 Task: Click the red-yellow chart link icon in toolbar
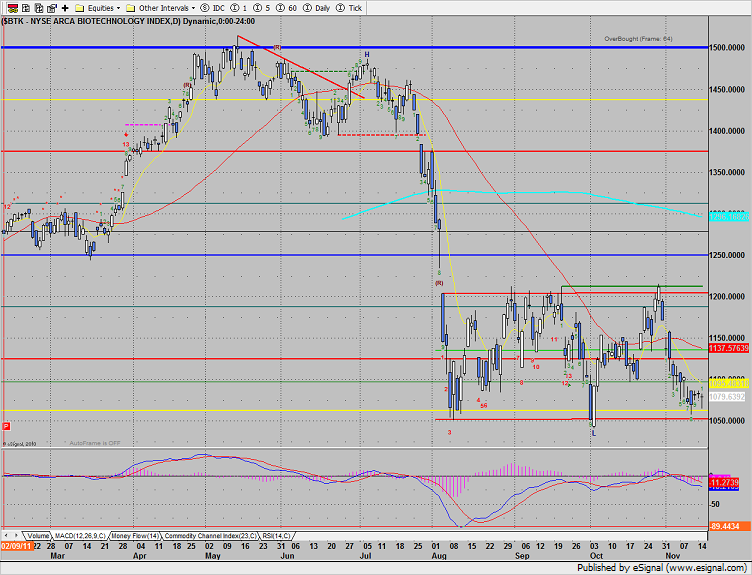coord(13,8)
